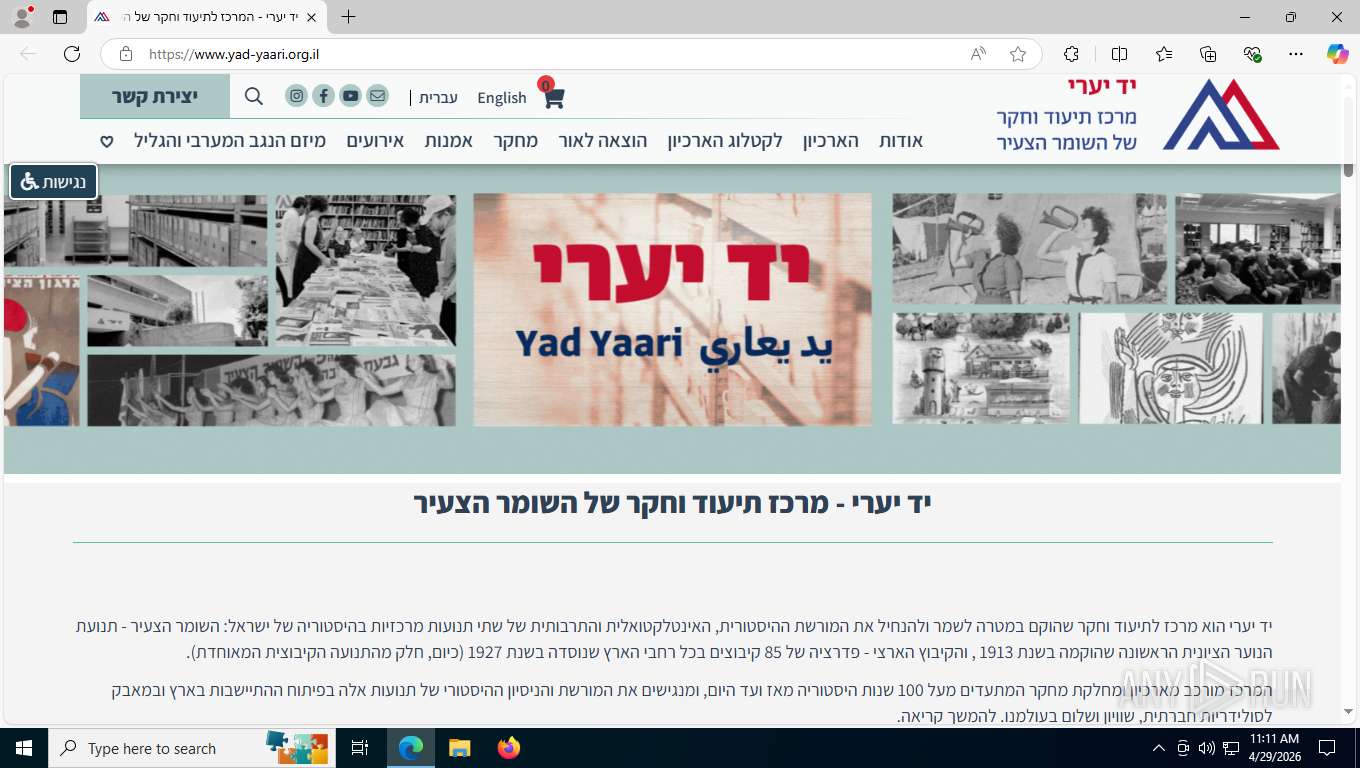Image resolution: width=1360 pixels, height=768 pixels.
Task: Refresh the page in Edge
Action: (x=72, y=54)
